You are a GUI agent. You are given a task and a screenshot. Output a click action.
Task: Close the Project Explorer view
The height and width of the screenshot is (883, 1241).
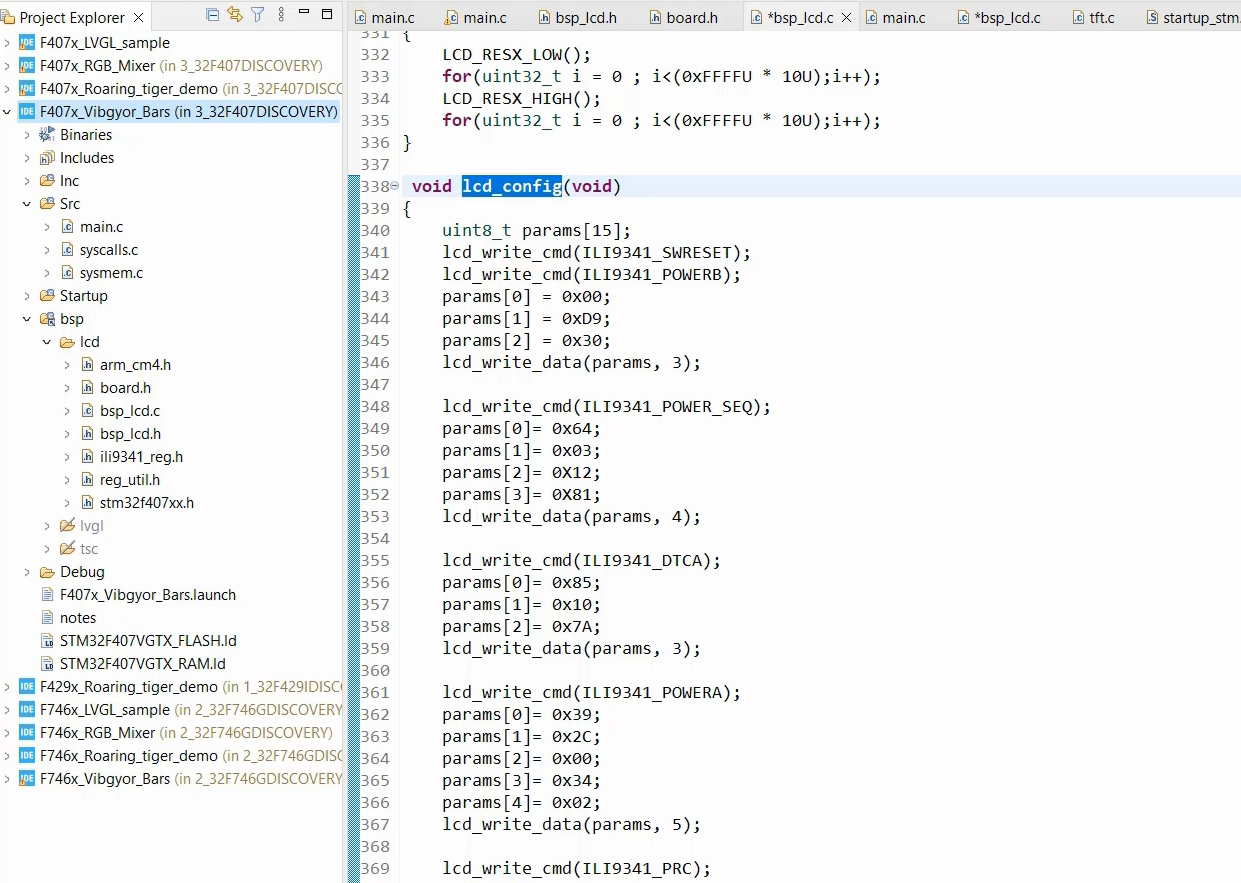(138, 18)
